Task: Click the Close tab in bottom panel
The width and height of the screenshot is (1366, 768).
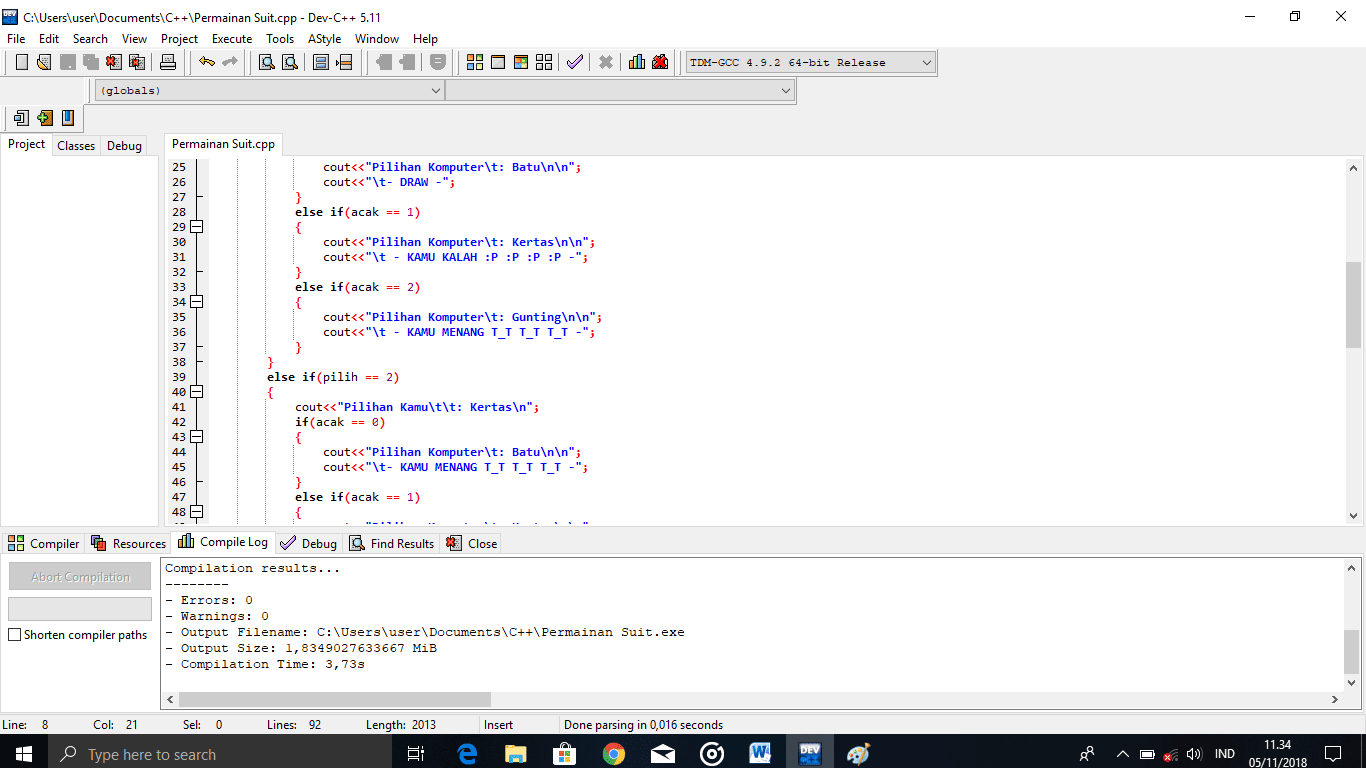Action: pyautogui.click(x=472, y=544)
